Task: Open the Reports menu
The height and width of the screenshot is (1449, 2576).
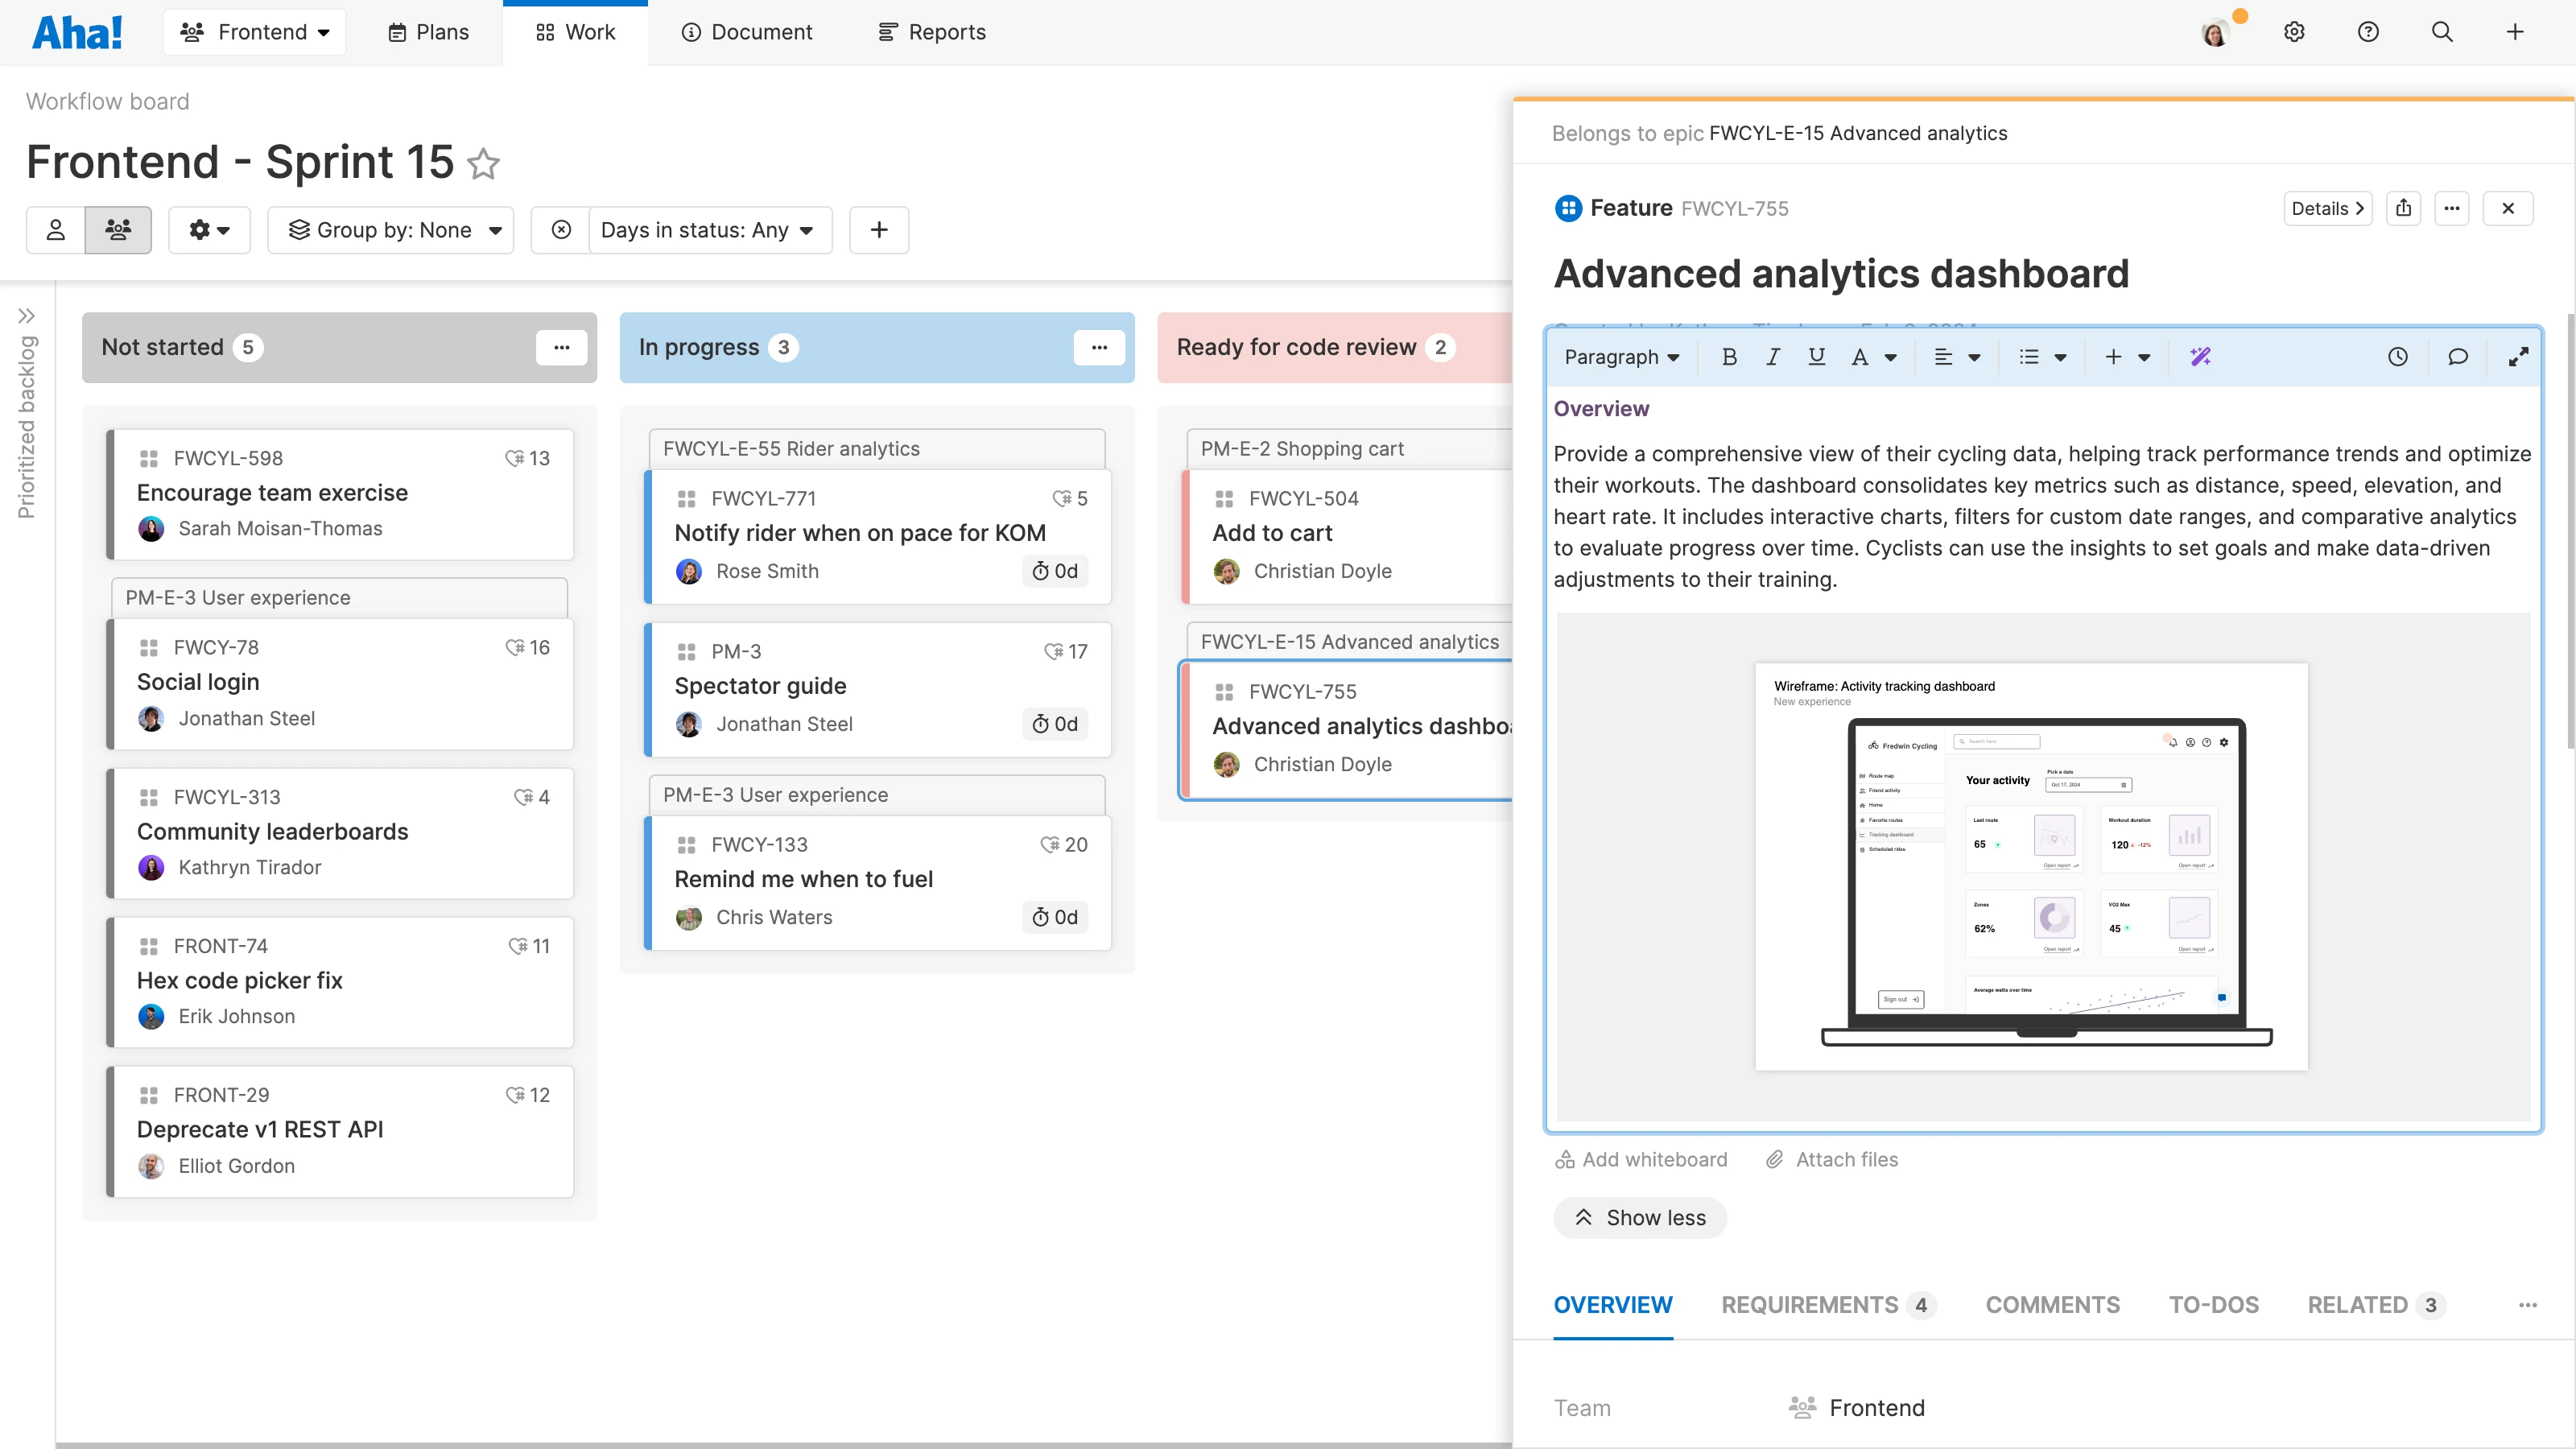Action: point(931,32)
